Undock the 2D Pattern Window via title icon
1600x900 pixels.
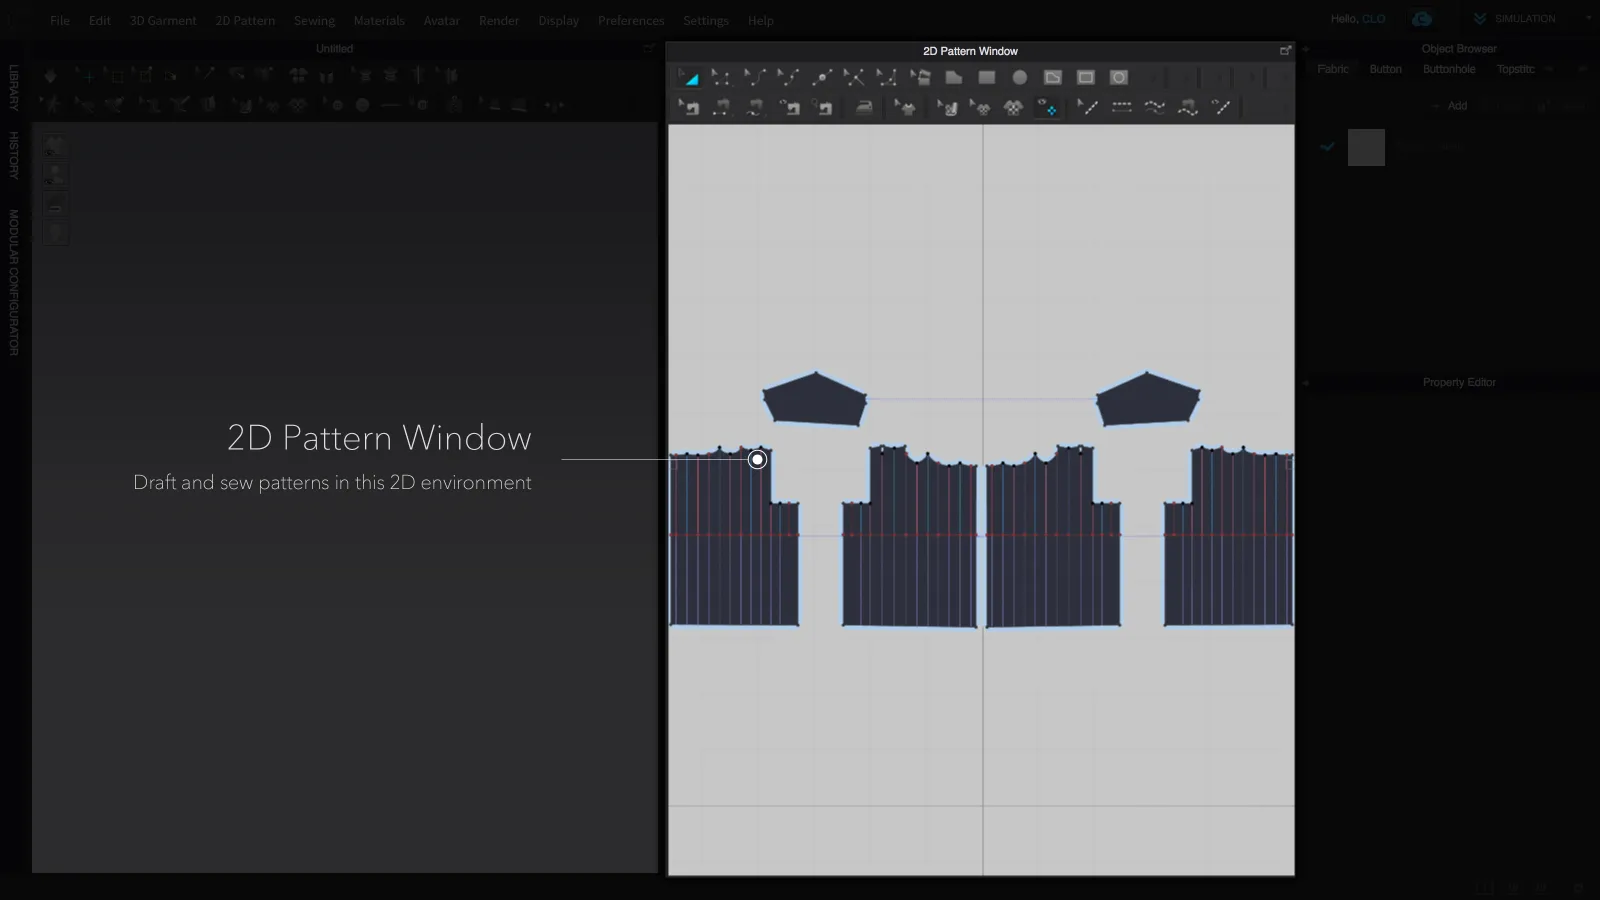click(x=1285, y=50)
